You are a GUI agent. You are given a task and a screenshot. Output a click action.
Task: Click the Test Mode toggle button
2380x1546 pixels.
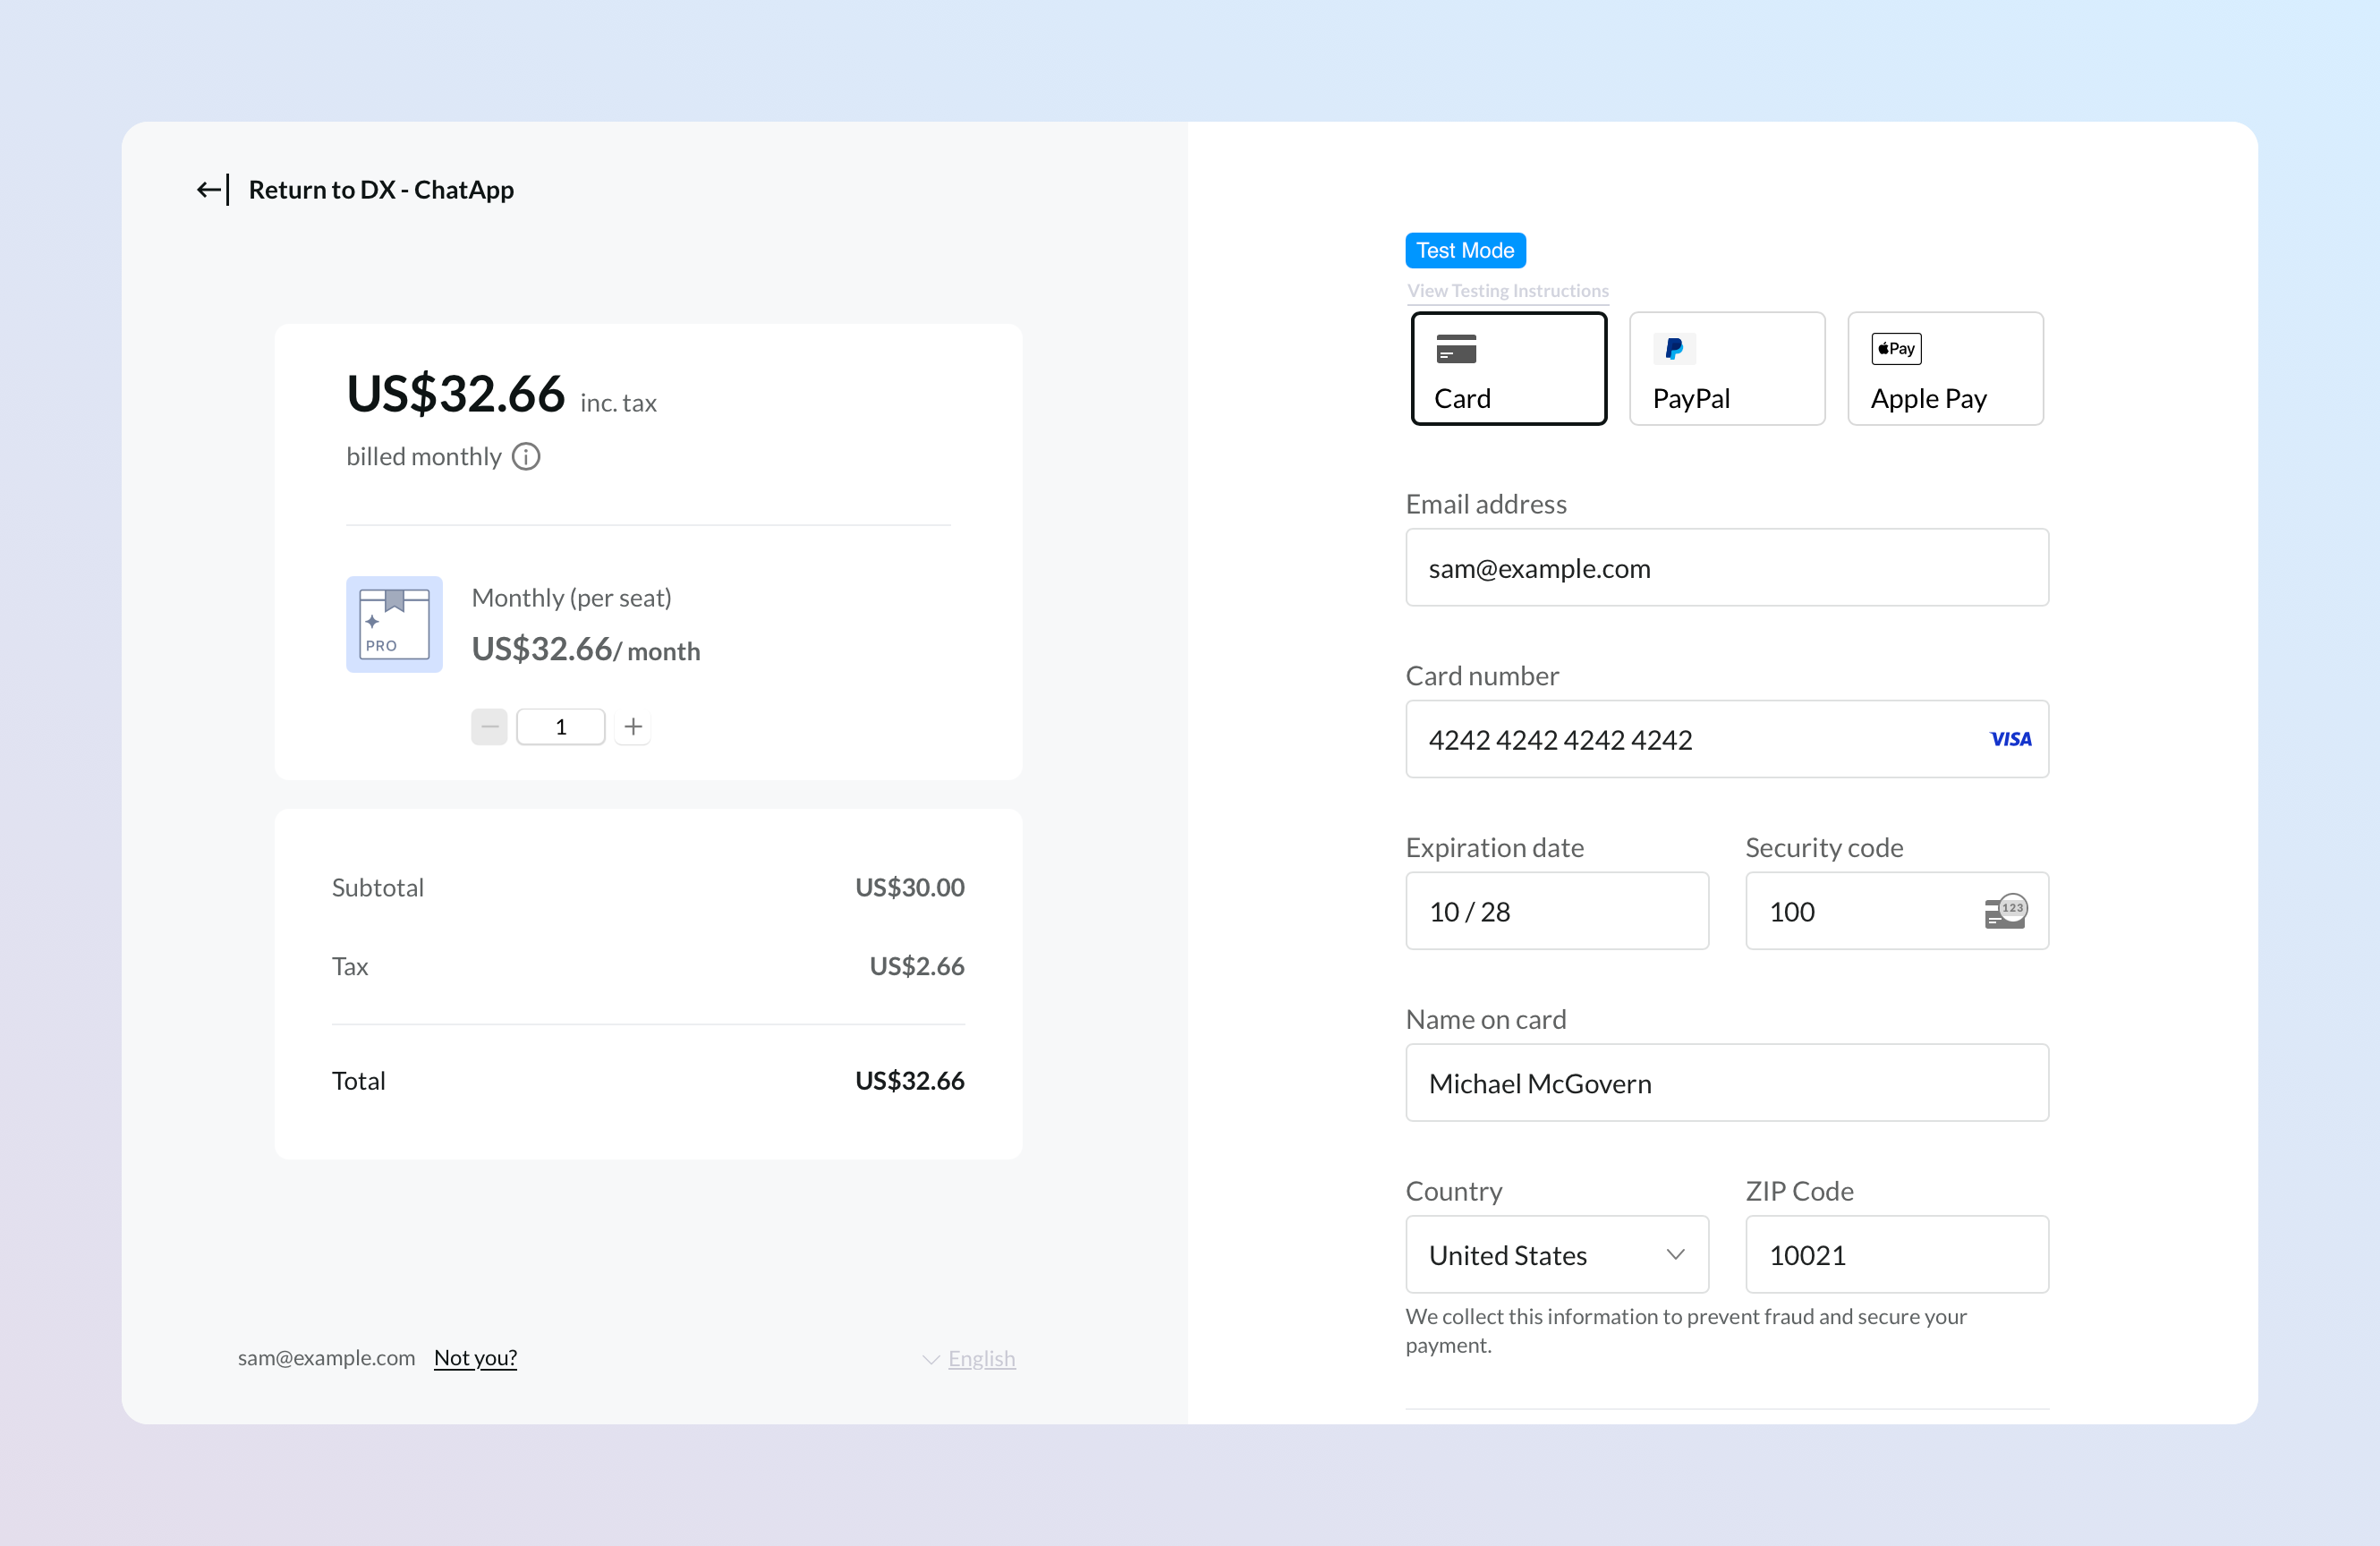[1464, 250]
